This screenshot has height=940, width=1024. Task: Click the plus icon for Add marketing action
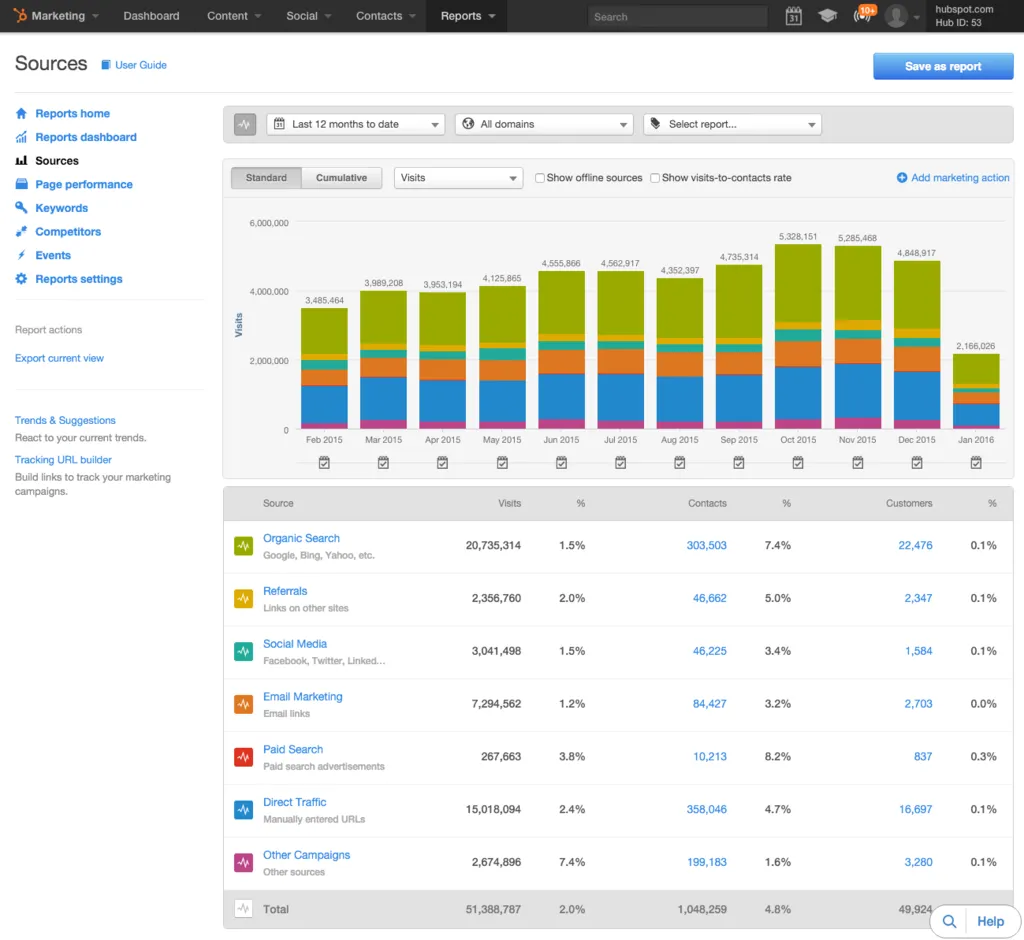click(902, 178)
